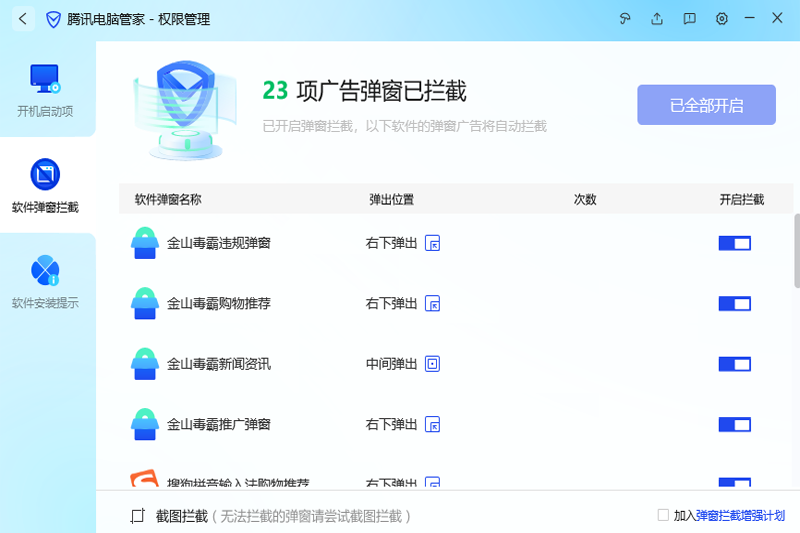Screen dimensions: 800x533
Task: Close the 权限管理 window
Action: click(x=777, y=18)
